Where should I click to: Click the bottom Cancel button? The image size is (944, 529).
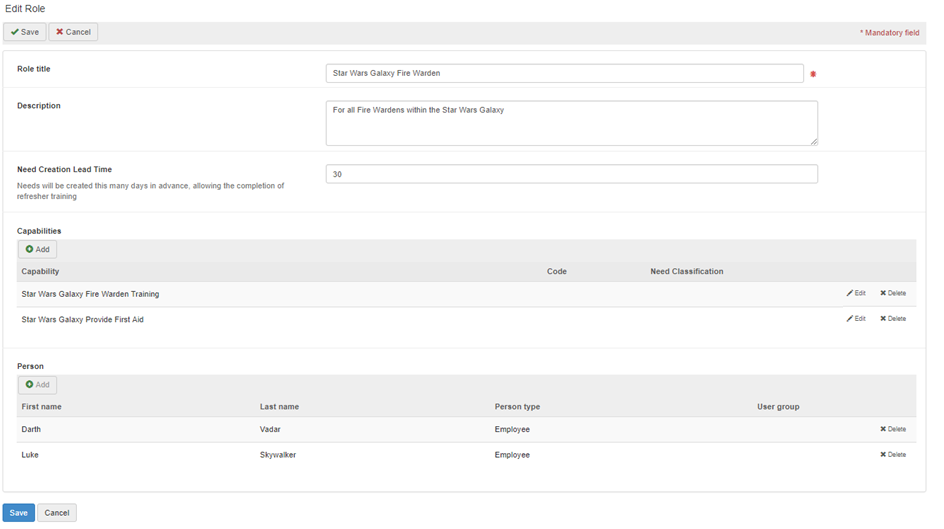coord(57,513)
